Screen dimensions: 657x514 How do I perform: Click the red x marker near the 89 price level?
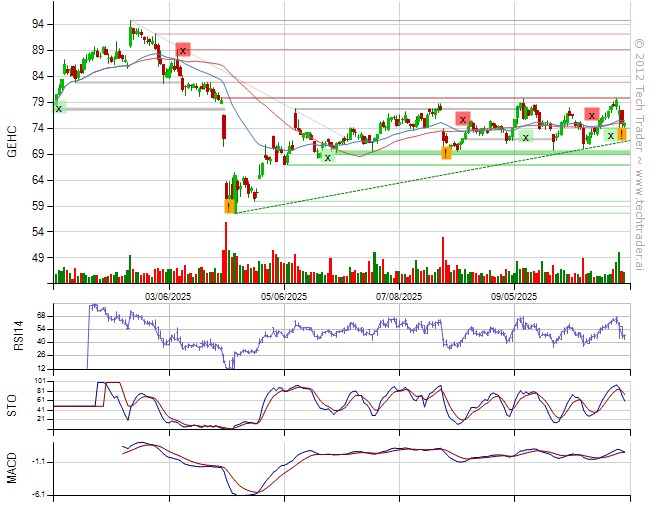tap(182, 50)
